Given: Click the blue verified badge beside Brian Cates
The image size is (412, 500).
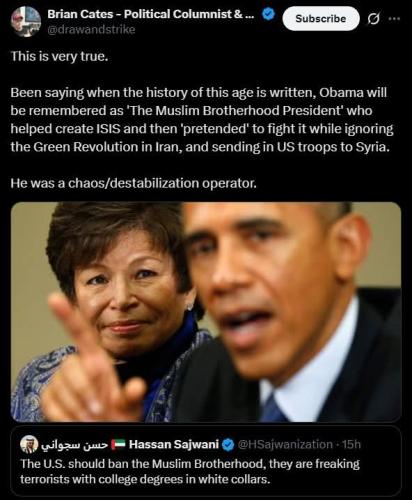Looking at the screenshot, I should (269, 14).
